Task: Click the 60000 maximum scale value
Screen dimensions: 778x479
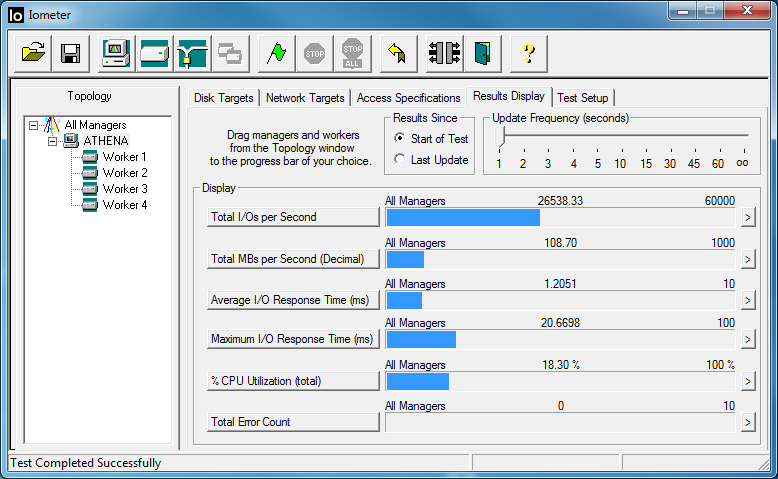Action: 719,201
